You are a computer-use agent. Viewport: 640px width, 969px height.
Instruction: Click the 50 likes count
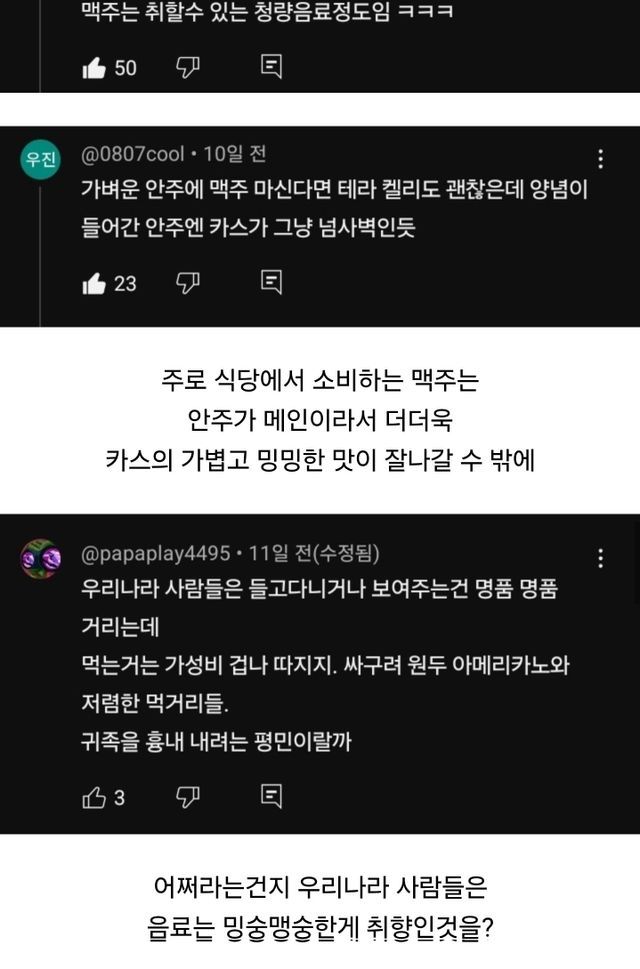[125, 68]
